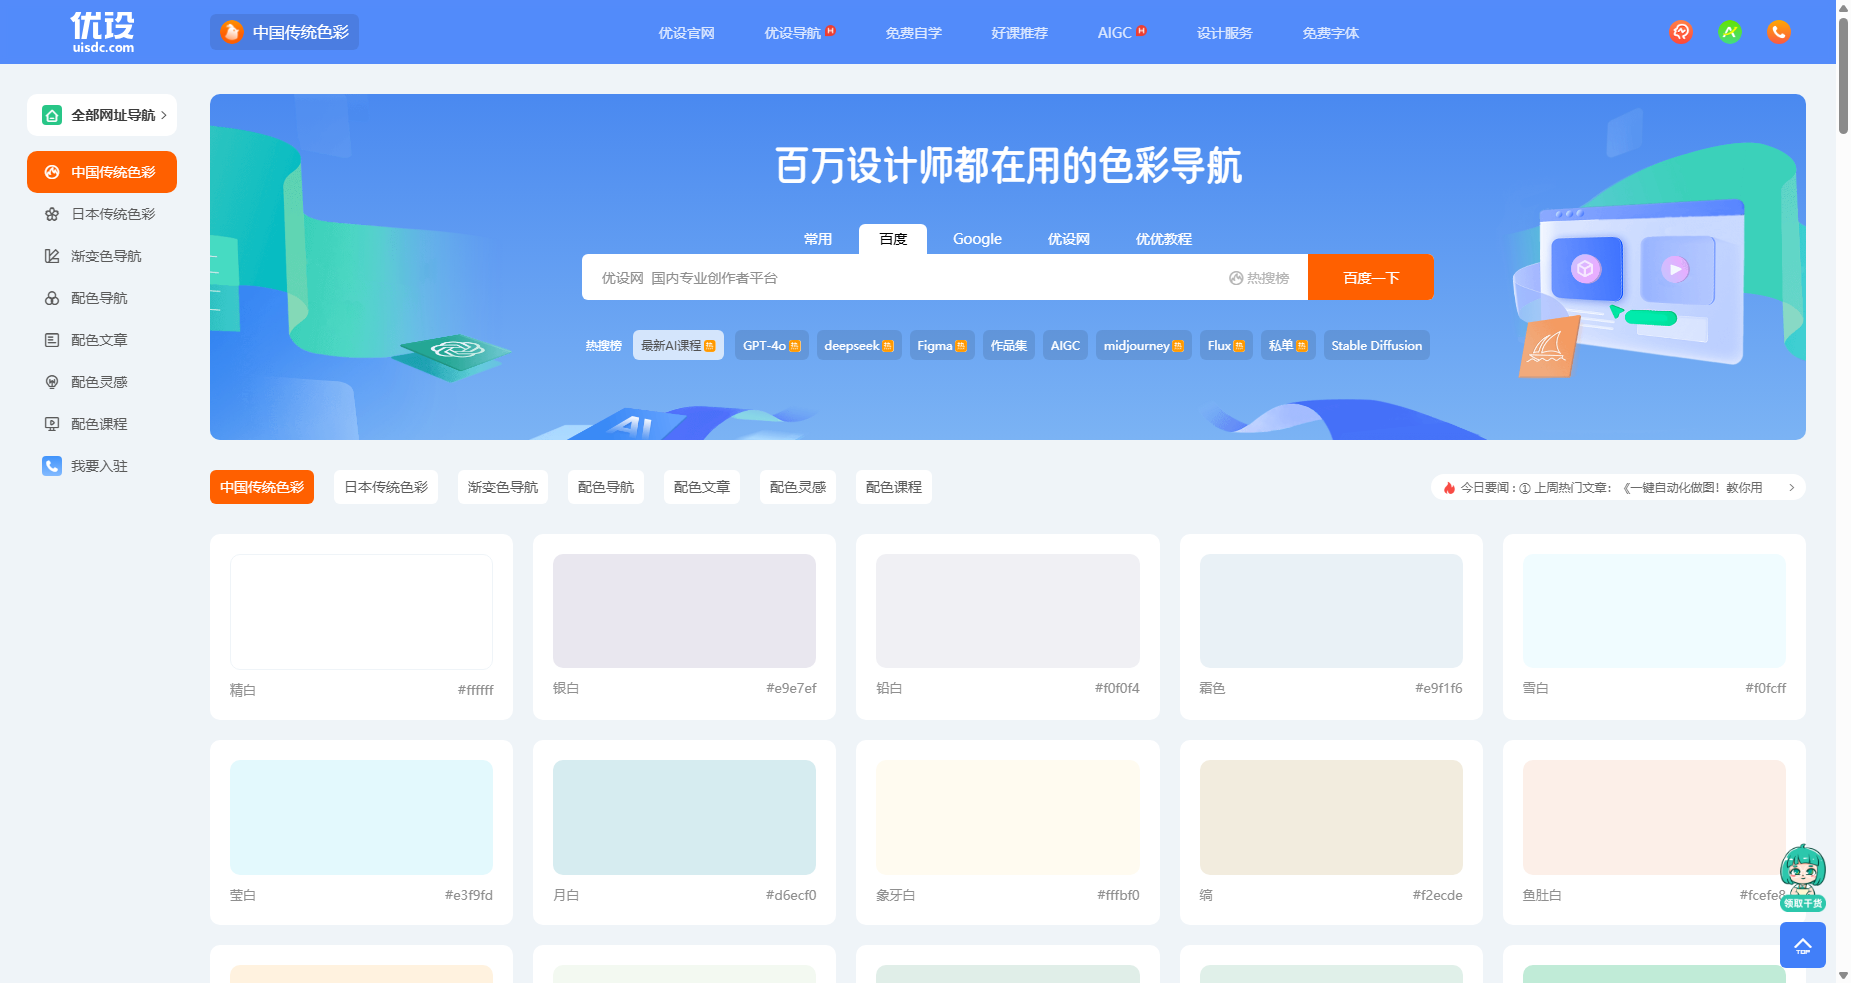Viewport: 1851px width, 983px height.
Task: Click the 百度一下 search button
Action: pyautogui.click(x=1371, y=277)
